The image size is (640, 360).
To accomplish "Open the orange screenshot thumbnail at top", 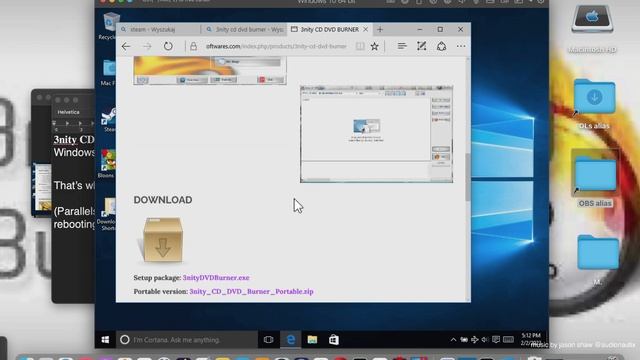I will pos(210,71).
